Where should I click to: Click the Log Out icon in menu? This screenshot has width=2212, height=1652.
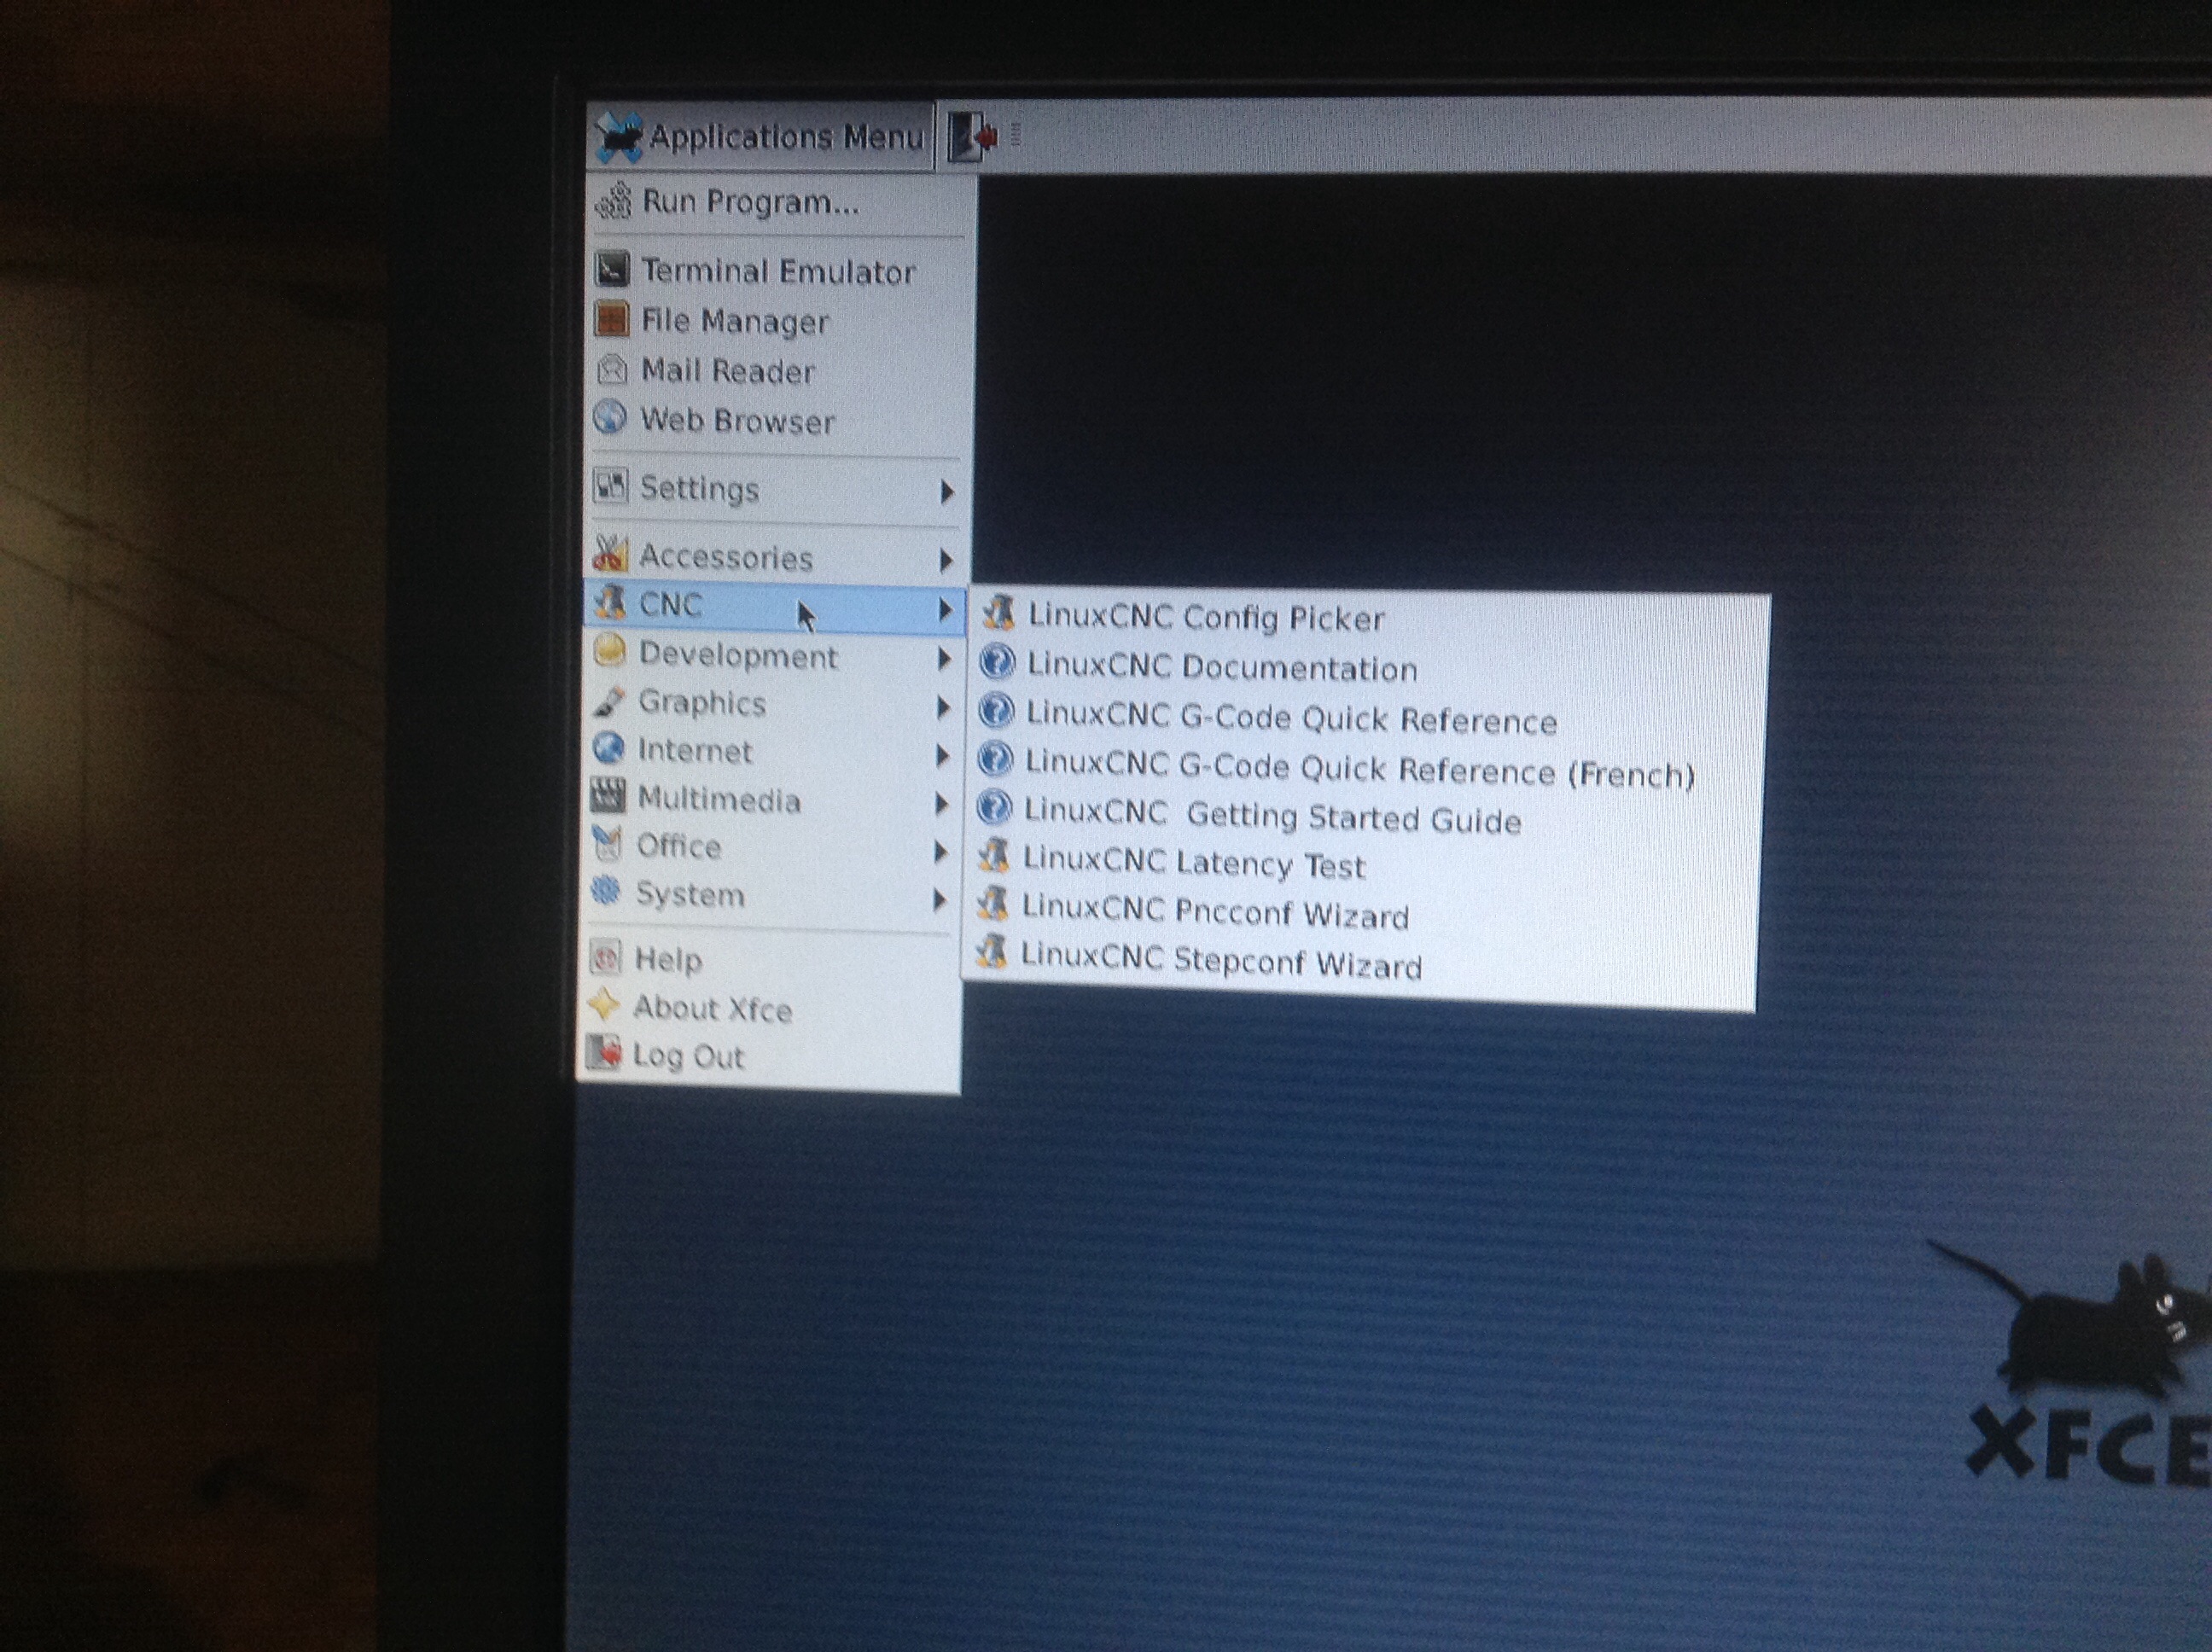(604, 1052)
